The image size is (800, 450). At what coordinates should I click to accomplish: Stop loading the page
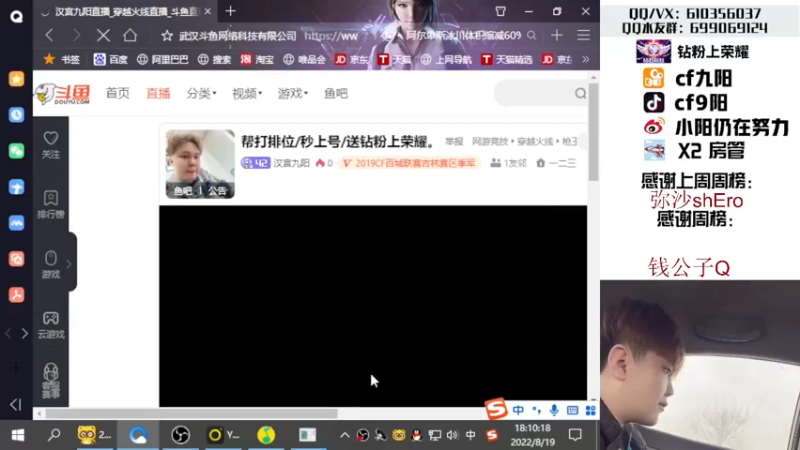click(x=103, y=35)
